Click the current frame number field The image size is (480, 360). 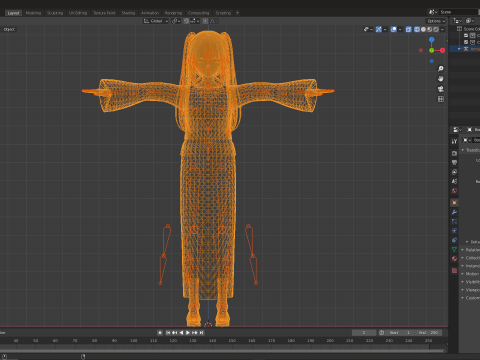pos(364,332)
